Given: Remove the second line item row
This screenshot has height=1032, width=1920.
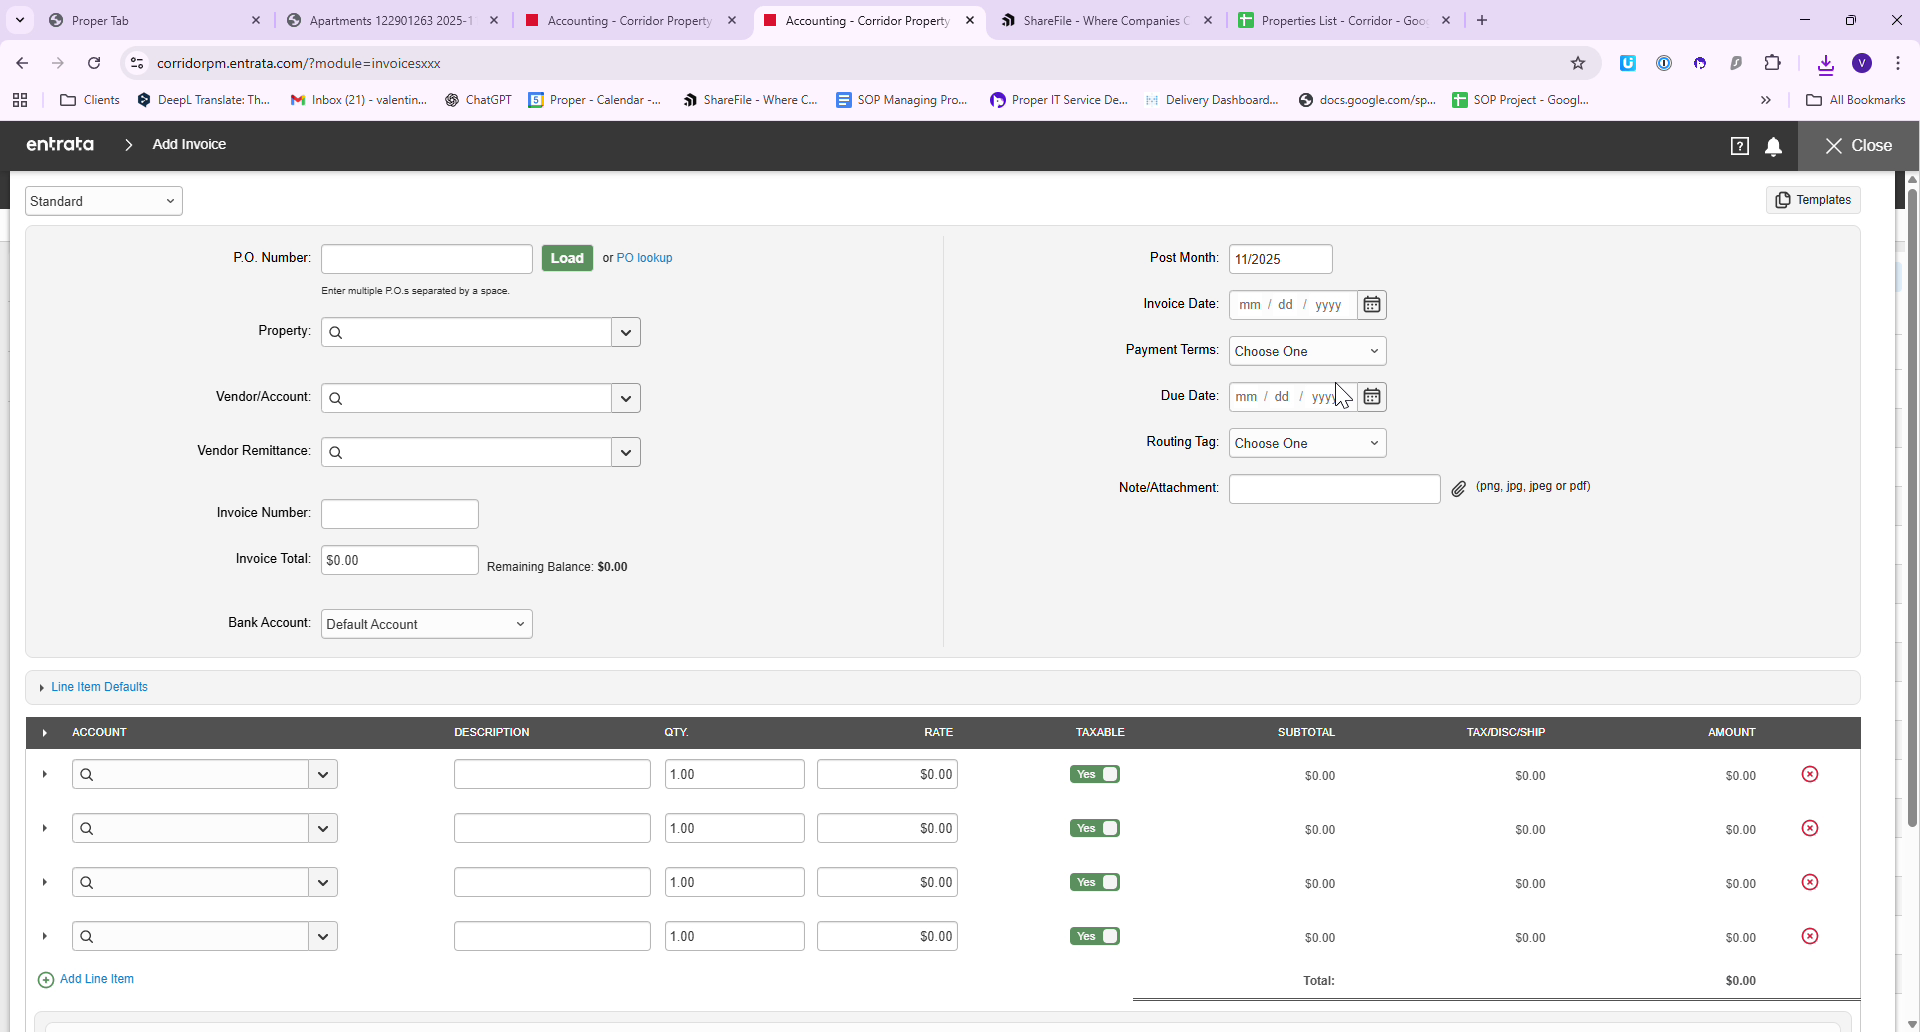Looking at the screenshot, I should pyautogui.click(x=1810, y=828).
